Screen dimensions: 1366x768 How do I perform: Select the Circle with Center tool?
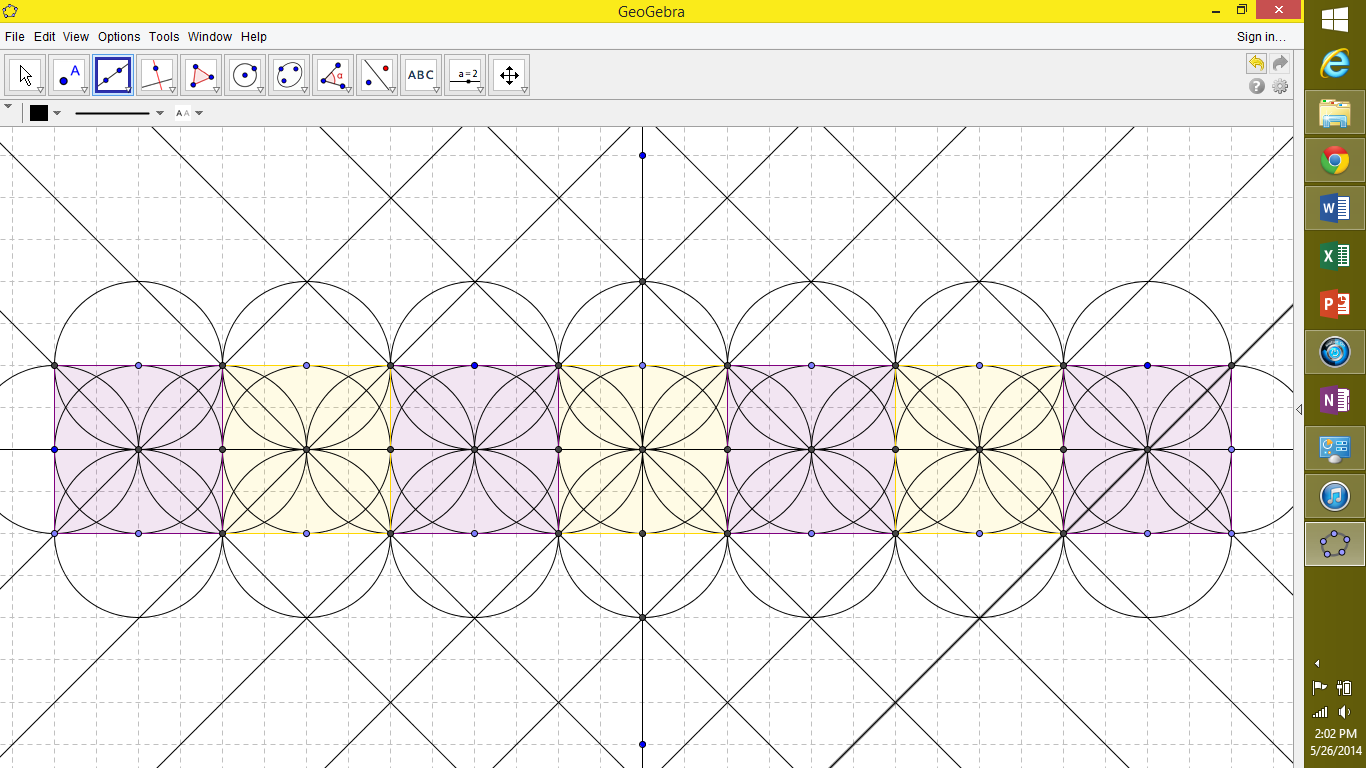245,75
